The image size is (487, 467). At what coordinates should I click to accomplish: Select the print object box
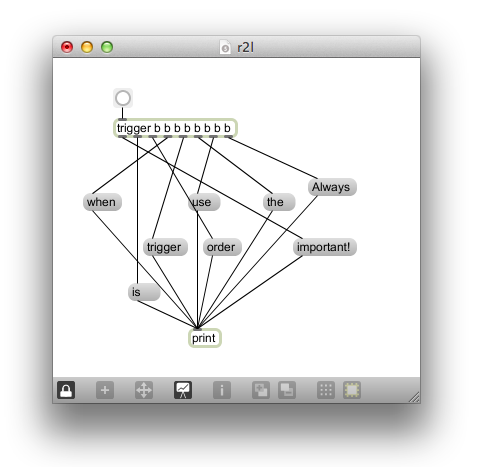click(x=205, y=338)
